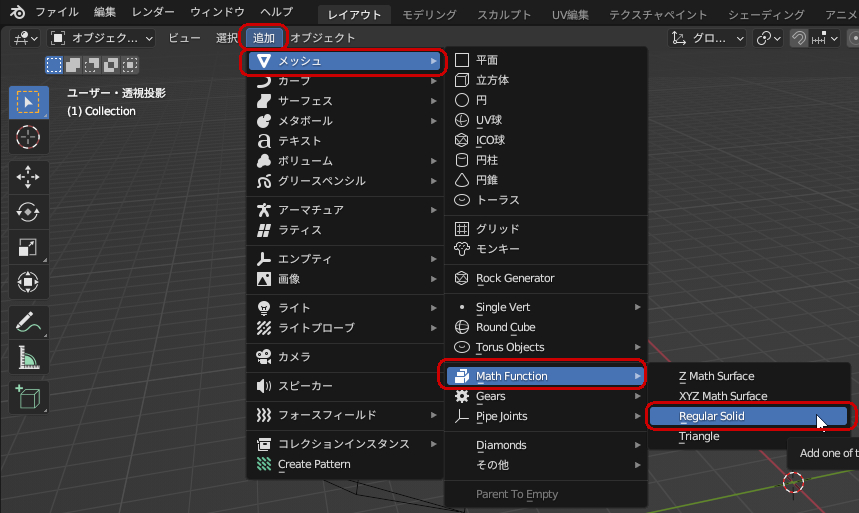Open the editor type dropdown
Image resolution: width=859 pixels, height=513 pixels.
click(x=26, y=38)
